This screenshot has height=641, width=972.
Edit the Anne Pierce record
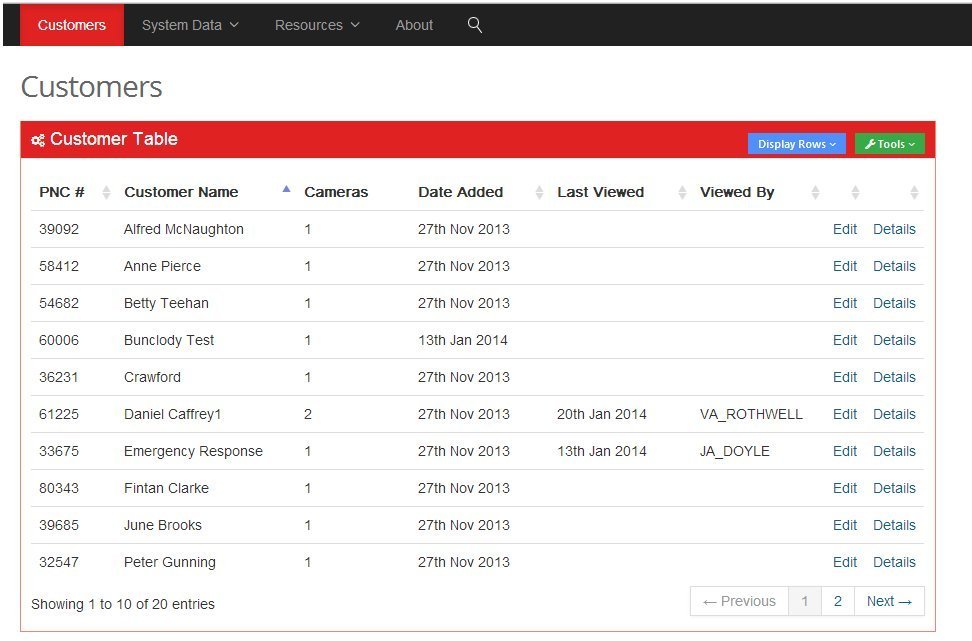pos(845,266)
